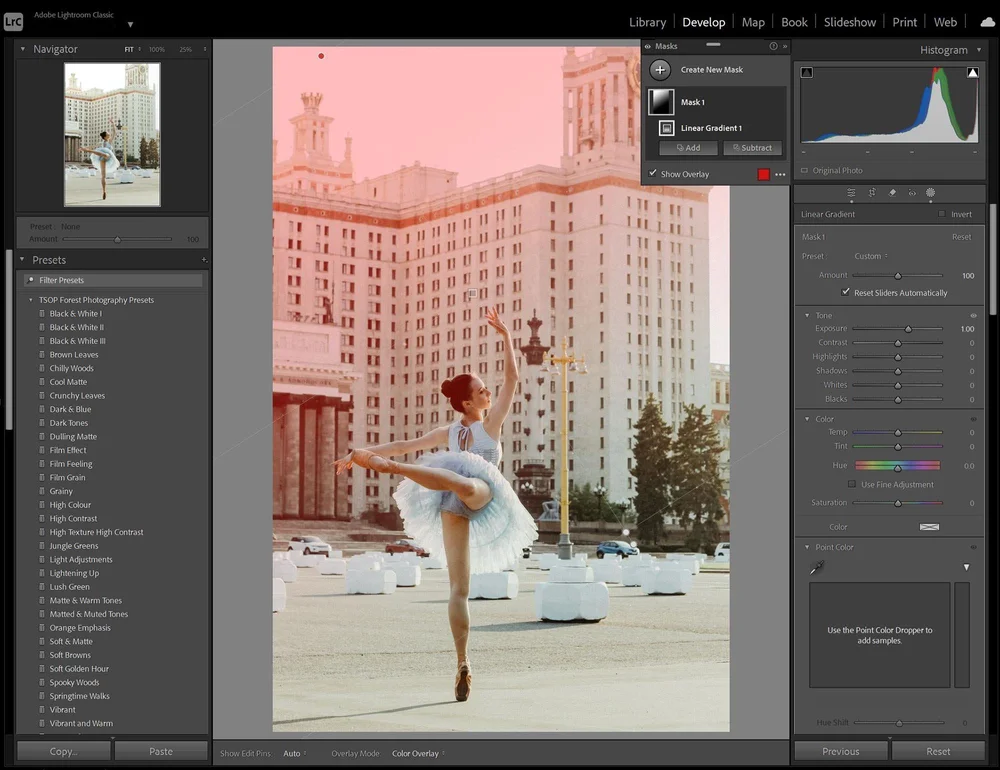Open the Slideshow module tab

pyautogui.click(x=851, y=22)
